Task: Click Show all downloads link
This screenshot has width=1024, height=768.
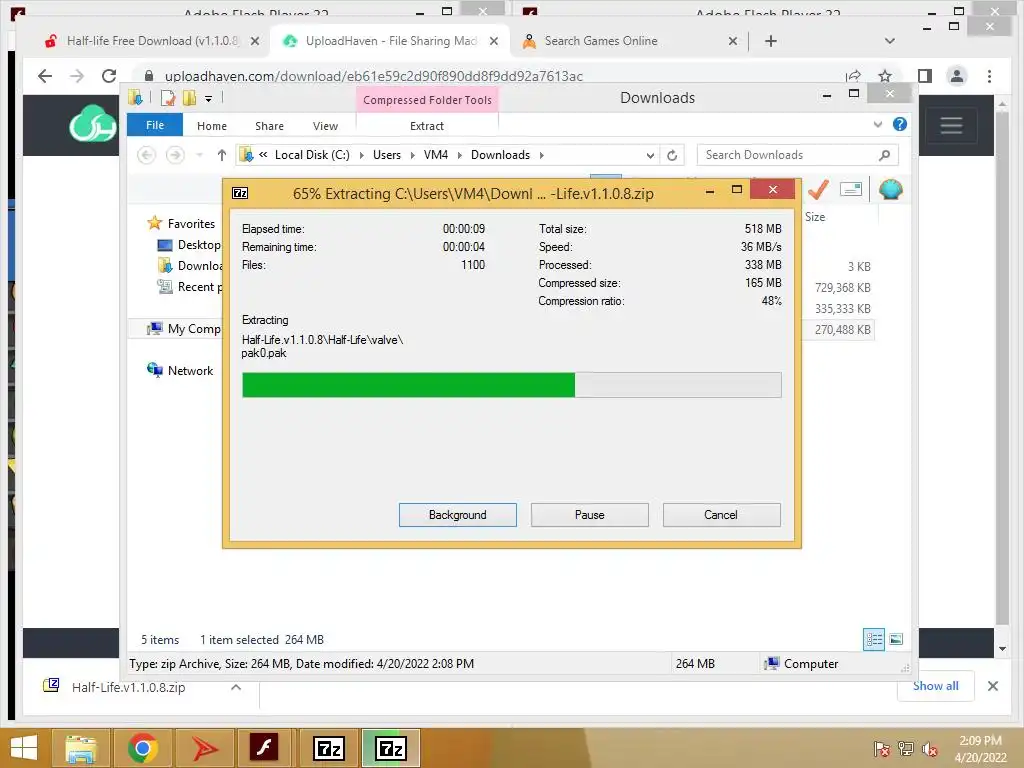Action: pos(935,686)
